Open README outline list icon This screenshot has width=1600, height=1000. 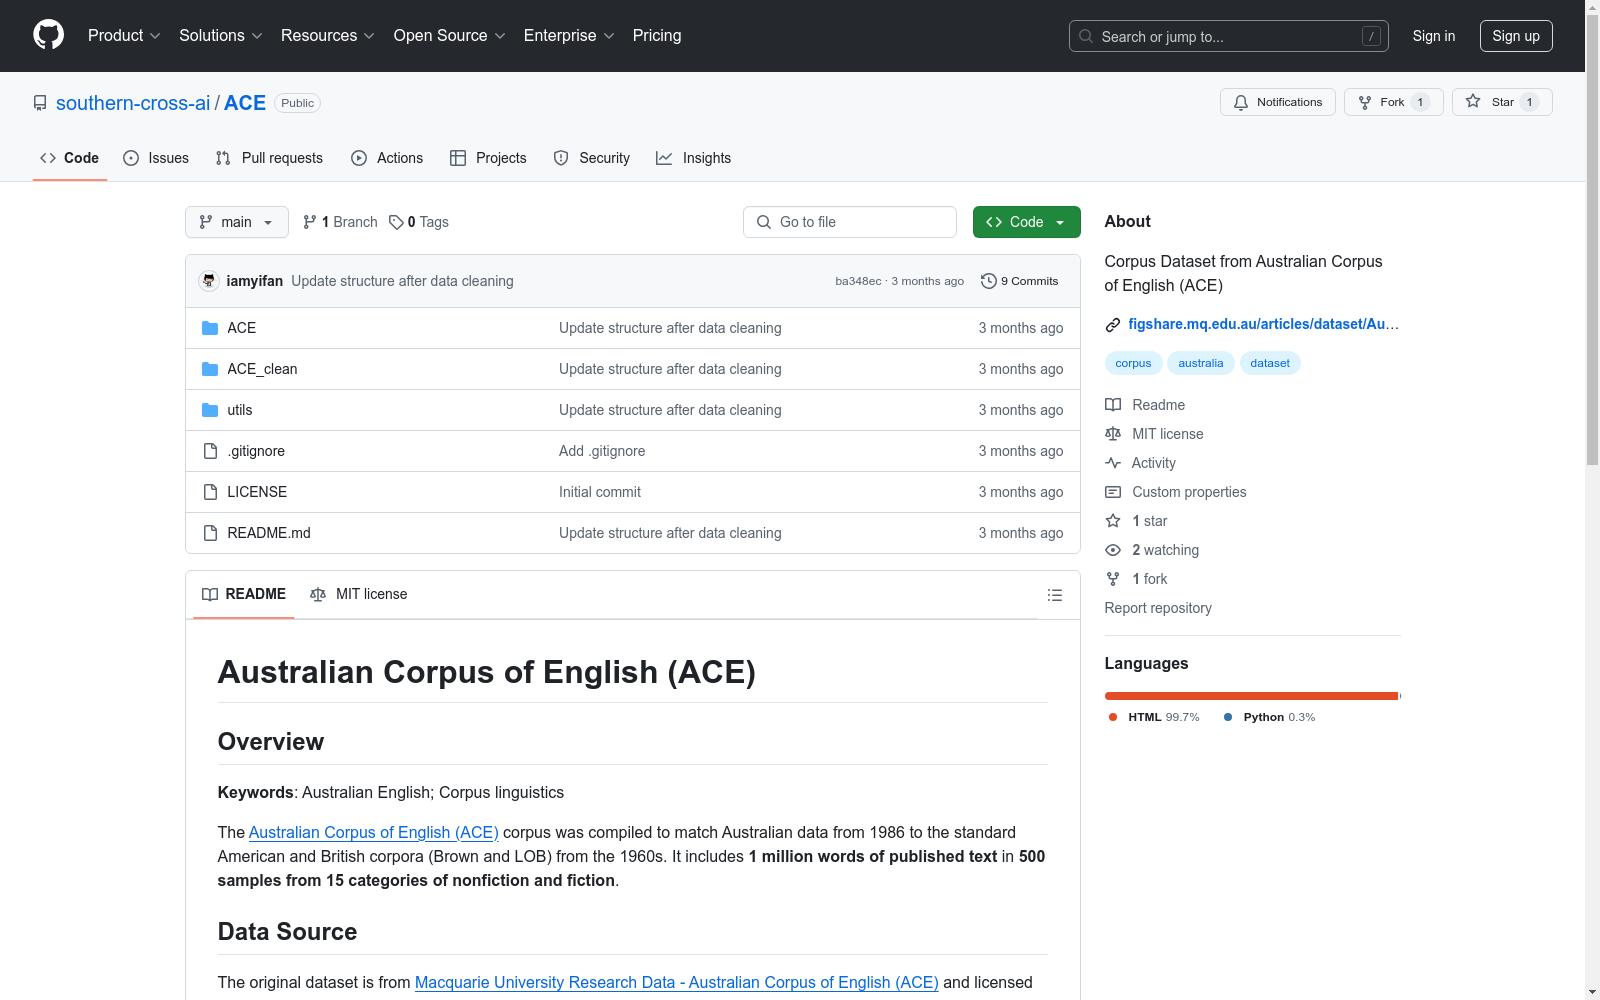coord(1054,595)
